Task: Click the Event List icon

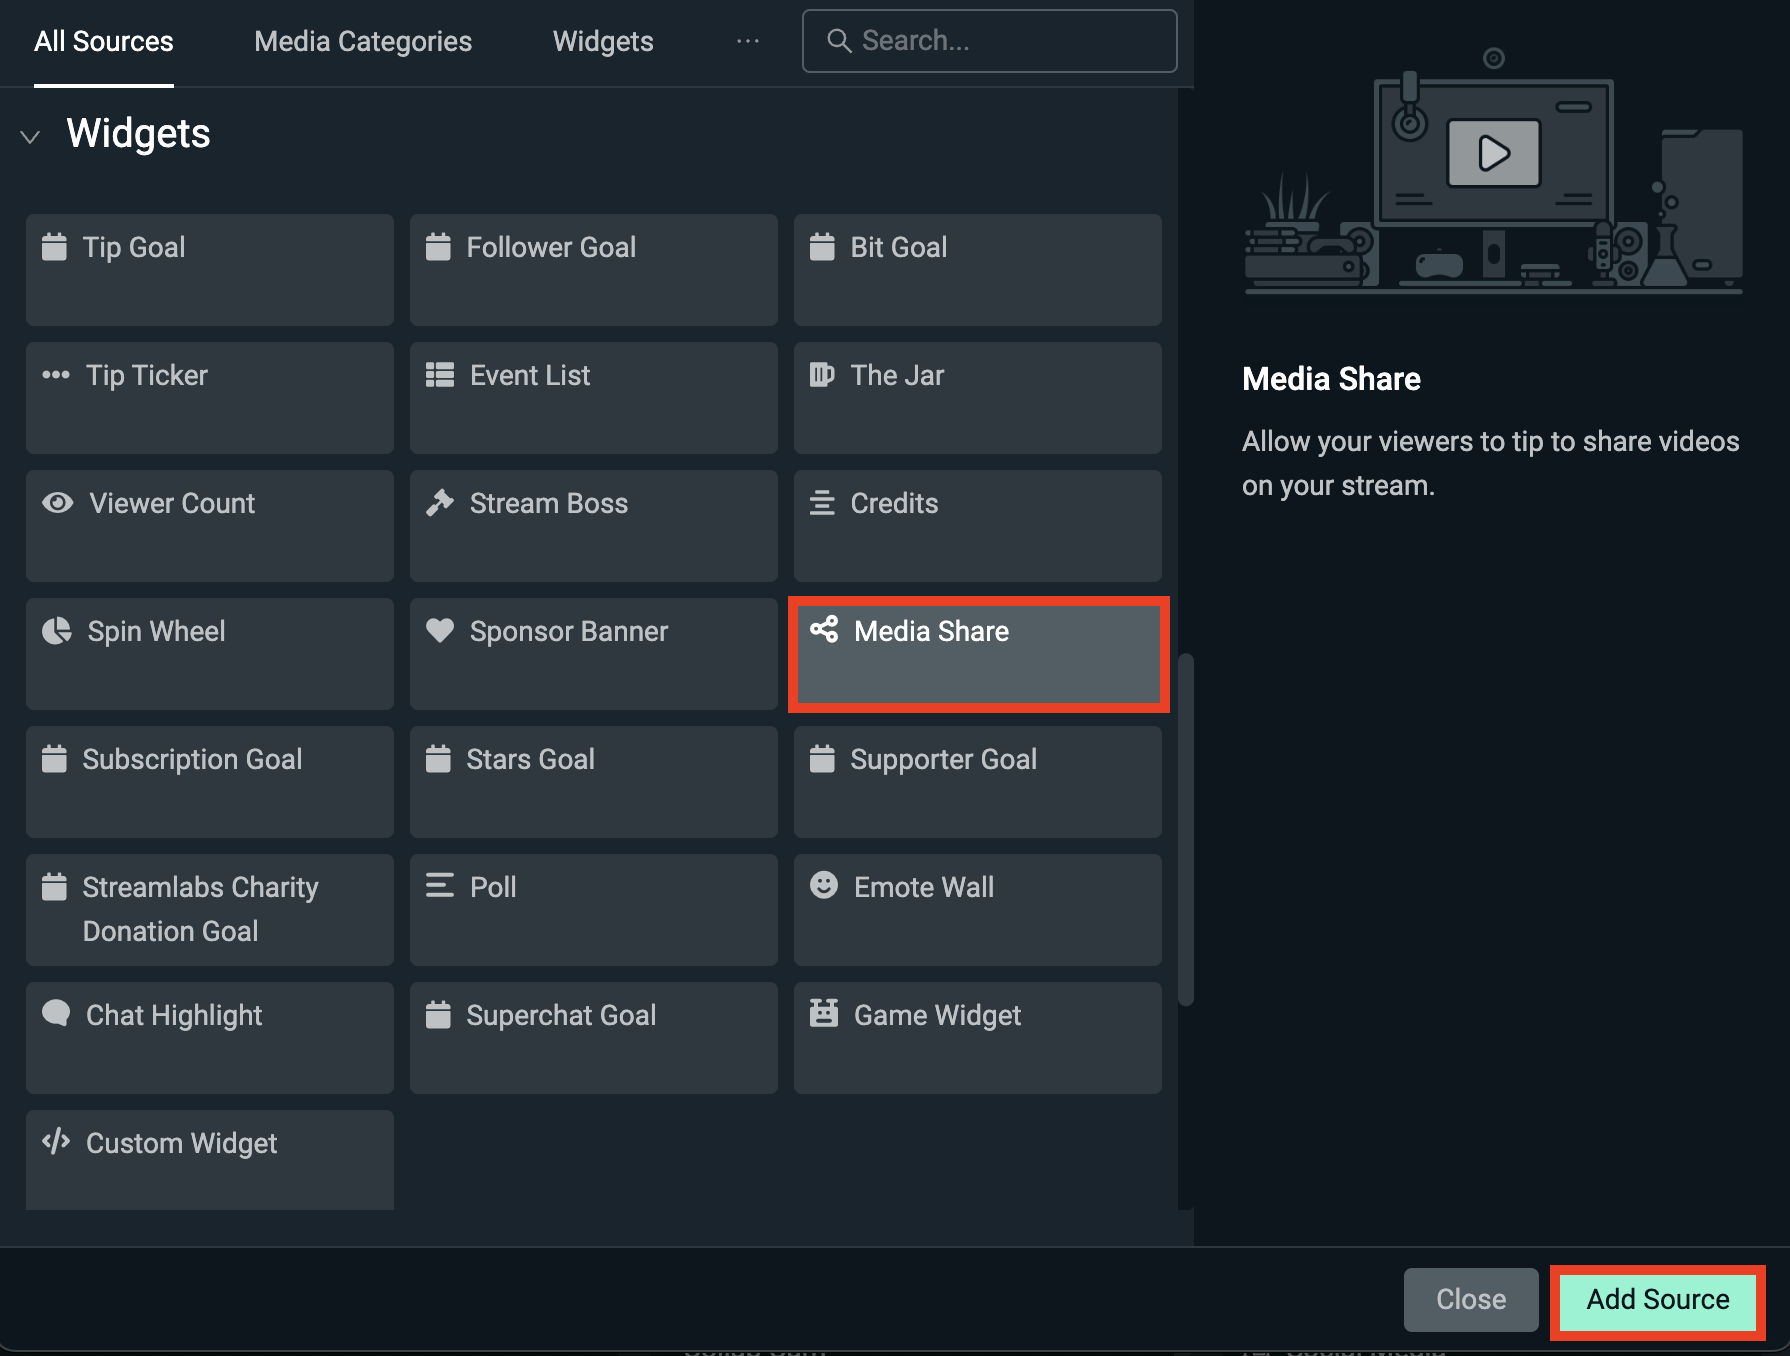Action: pyautogui.click(x=440, y=374)
